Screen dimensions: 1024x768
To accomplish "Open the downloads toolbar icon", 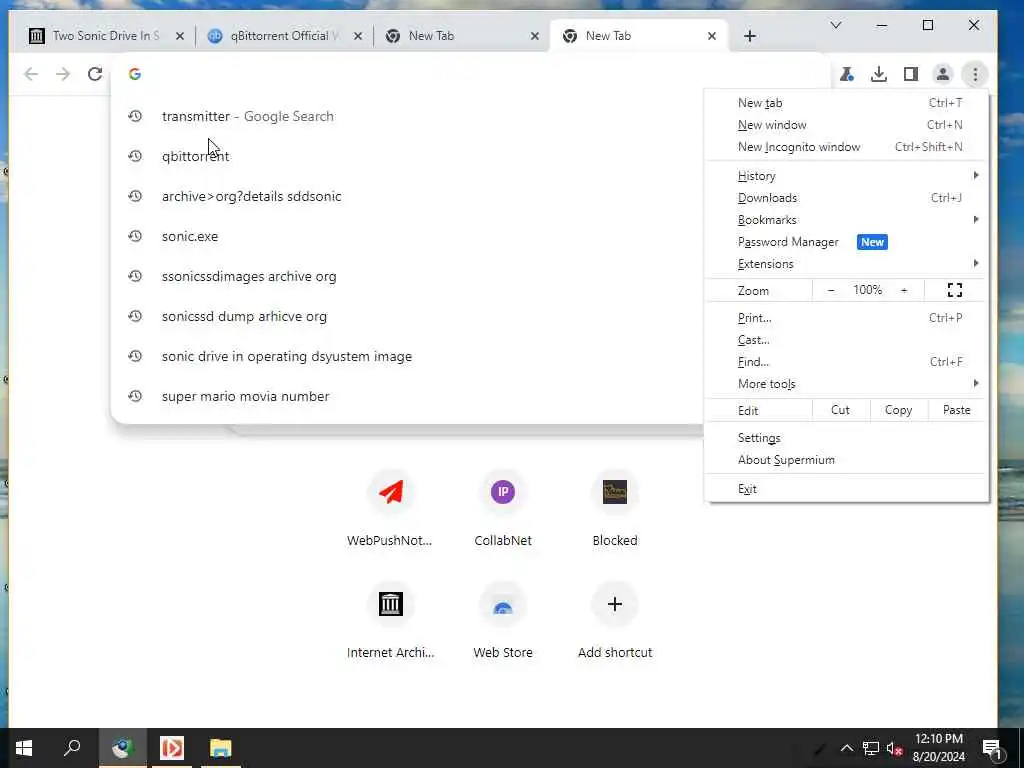I will tap(879, 74).
